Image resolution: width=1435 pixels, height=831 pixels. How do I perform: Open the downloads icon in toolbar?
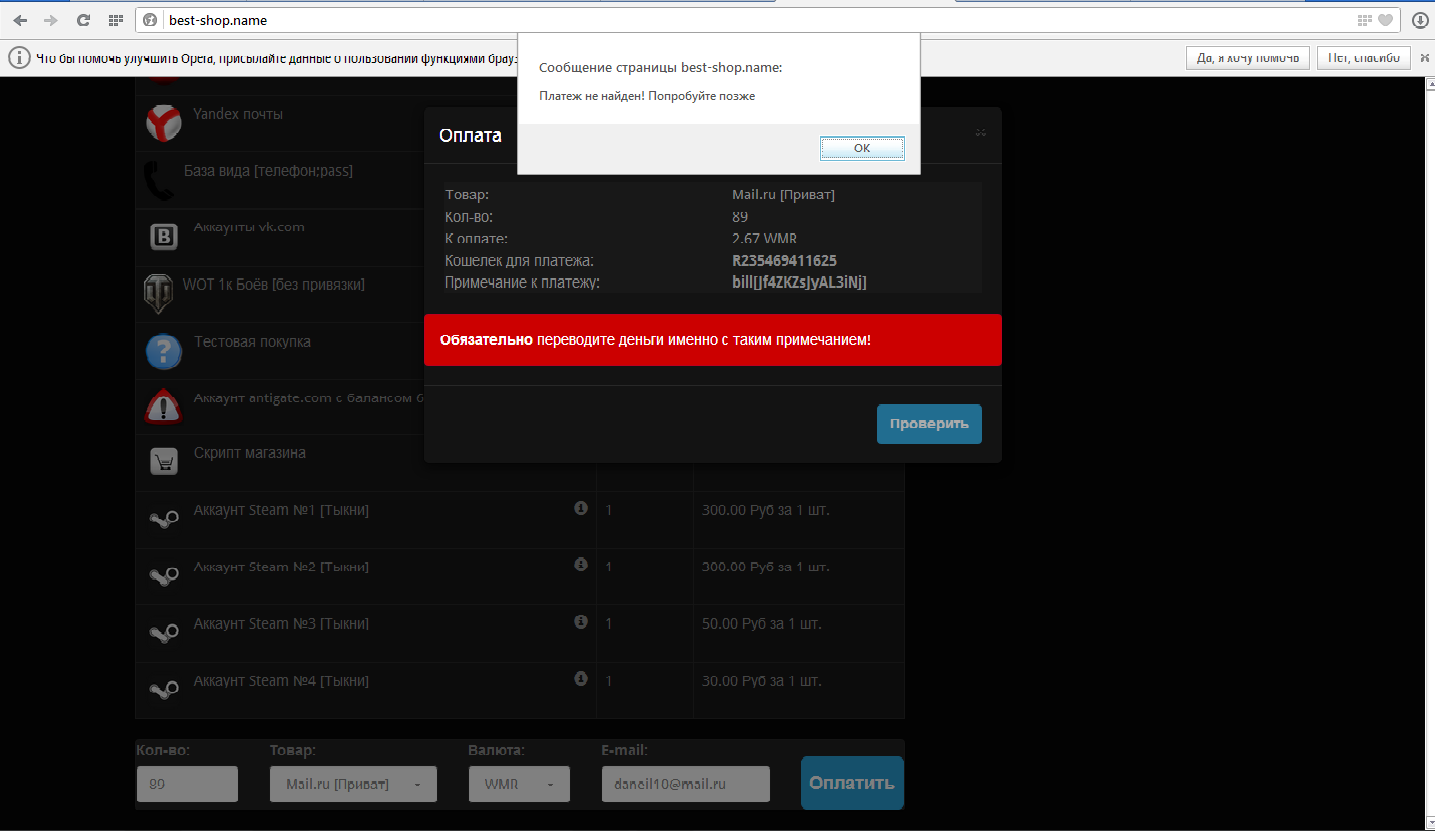pos(1419,20)
